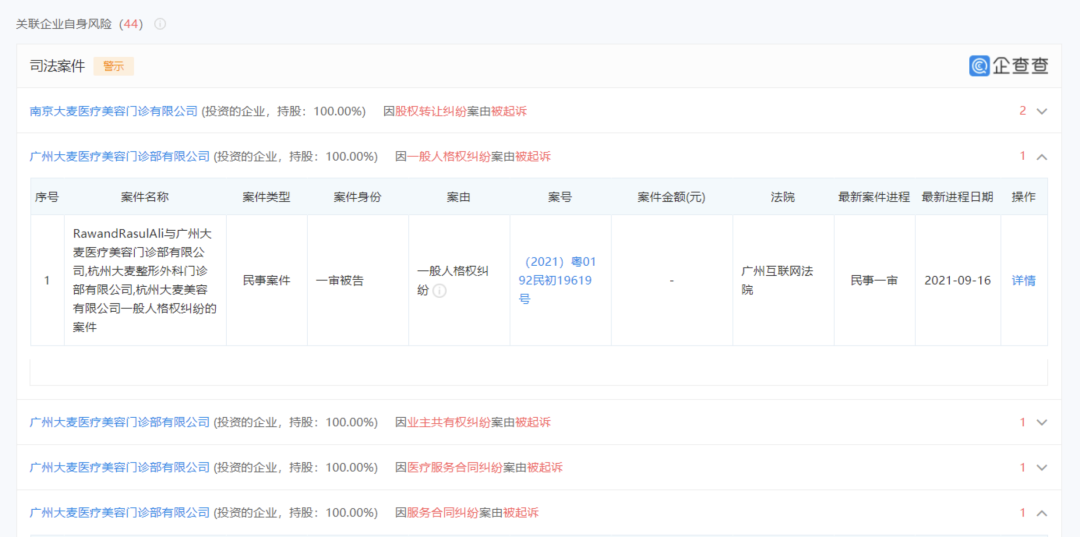
Task: Open 广州大麦医疗美容门诊部有限公司 link in 服务合同纠纷 row
Action: [x=120, y=513]
